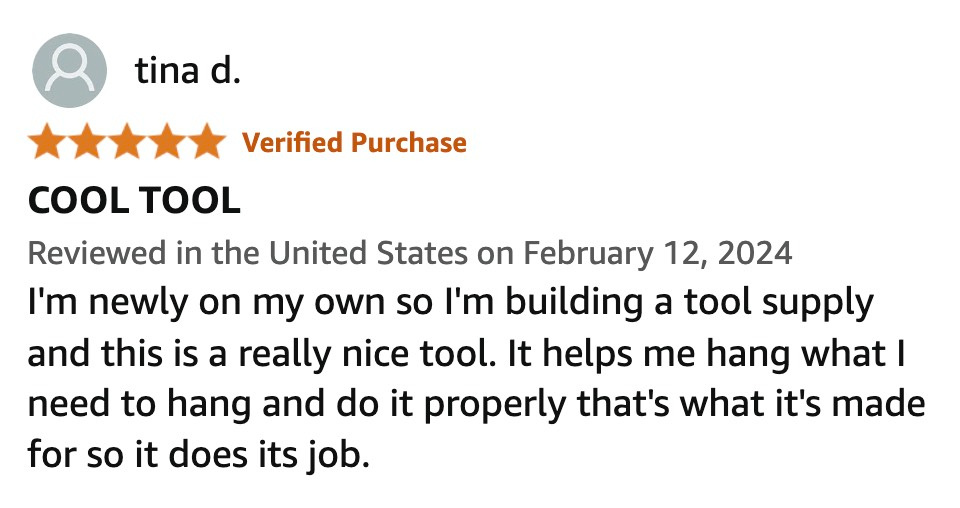Click the first line of the review body
This screenshot has height=508, width=960.
coord(451,304)
